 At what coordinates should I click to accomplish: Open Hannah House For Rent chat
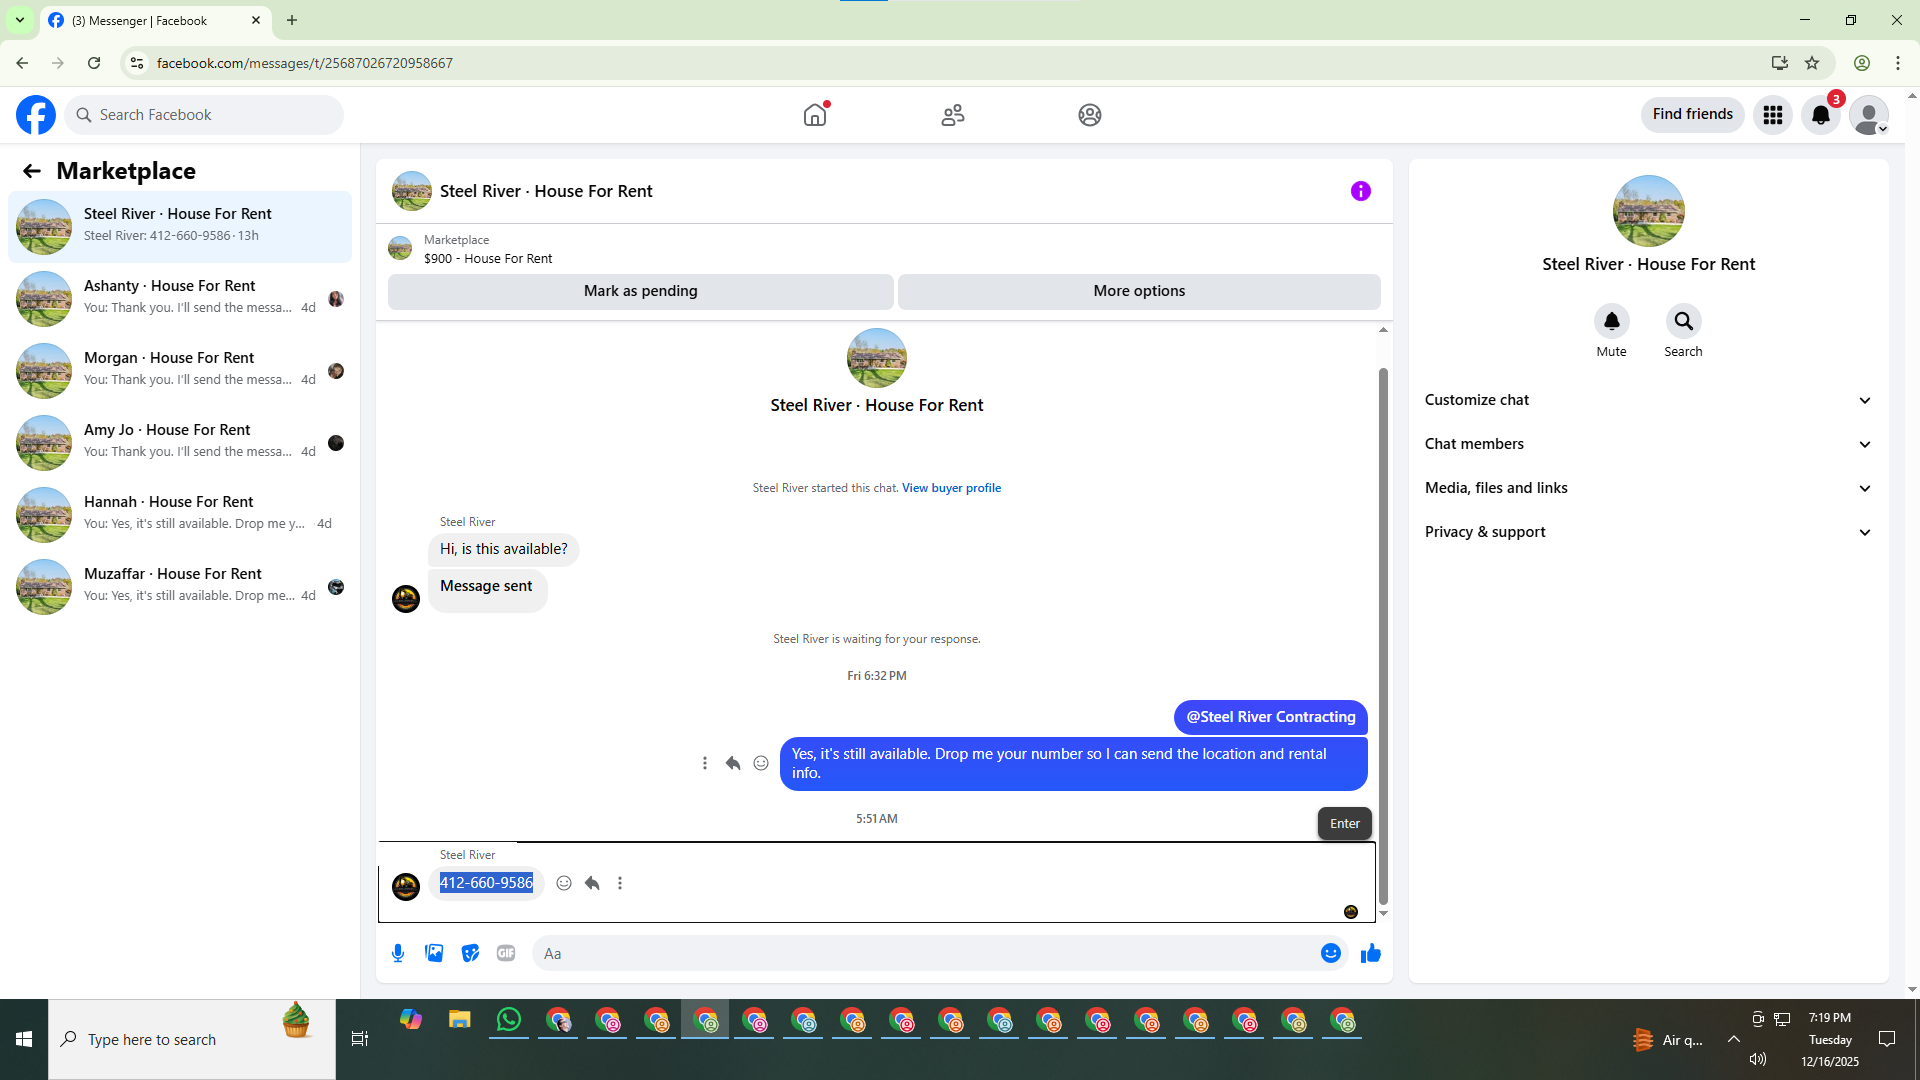[180, 515]
